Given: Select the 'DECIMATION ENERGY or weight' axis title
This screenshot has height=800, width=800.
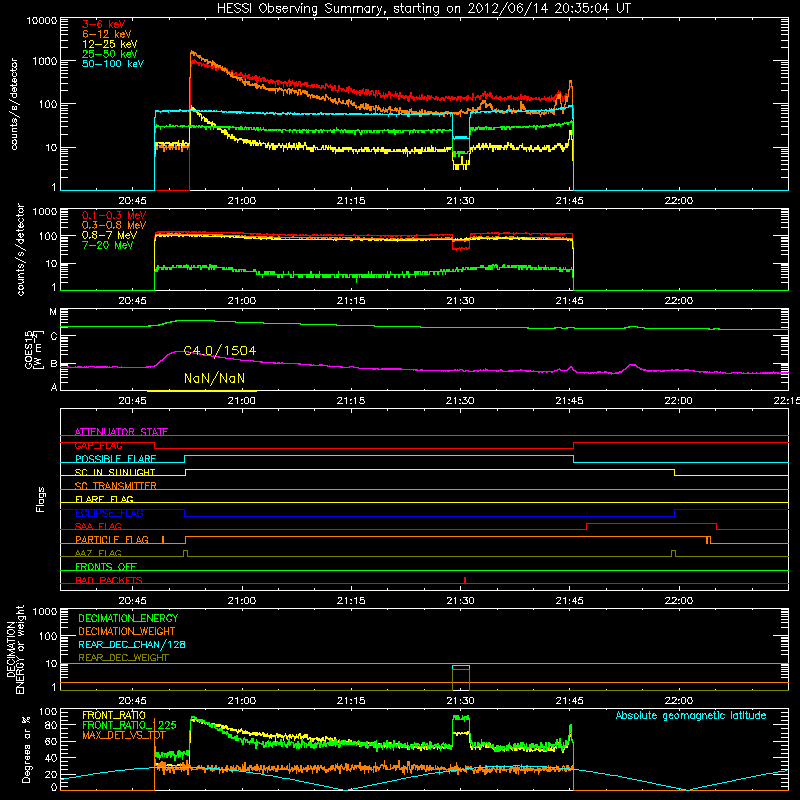Looking at the screenshot, I should coord(15,649).
